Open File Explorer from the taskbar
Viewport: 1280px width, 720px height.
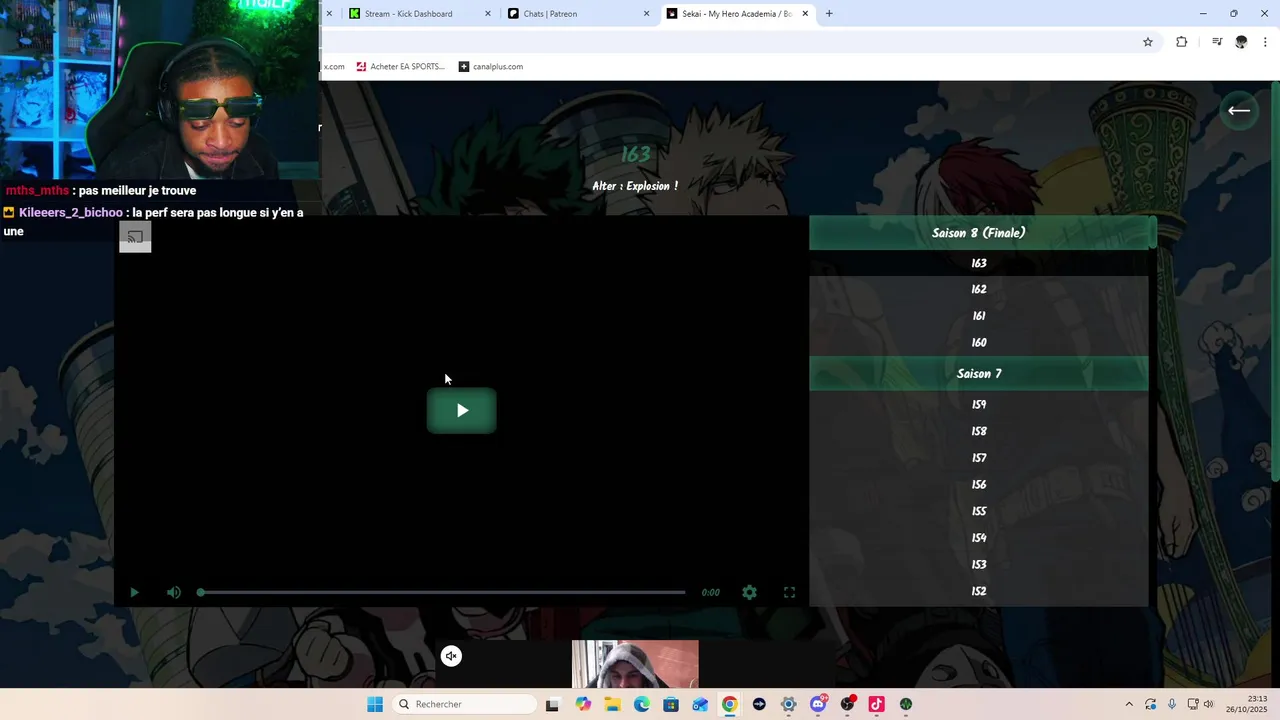click(612, 704)
